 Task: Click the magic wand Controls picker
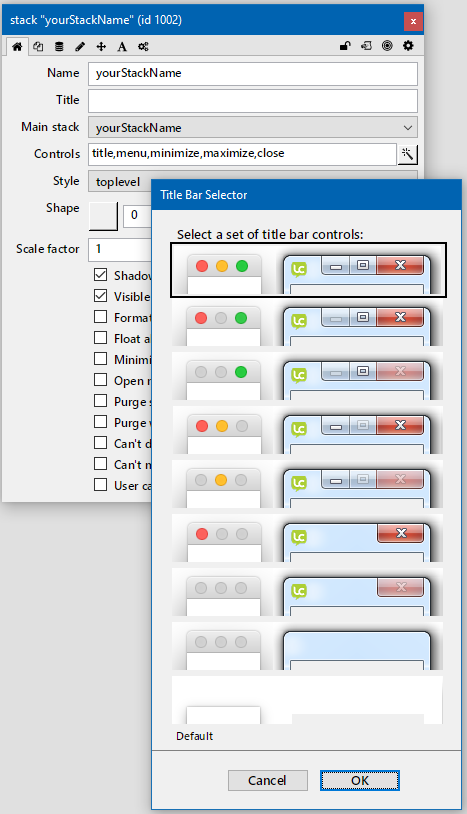tap(407, 154)
